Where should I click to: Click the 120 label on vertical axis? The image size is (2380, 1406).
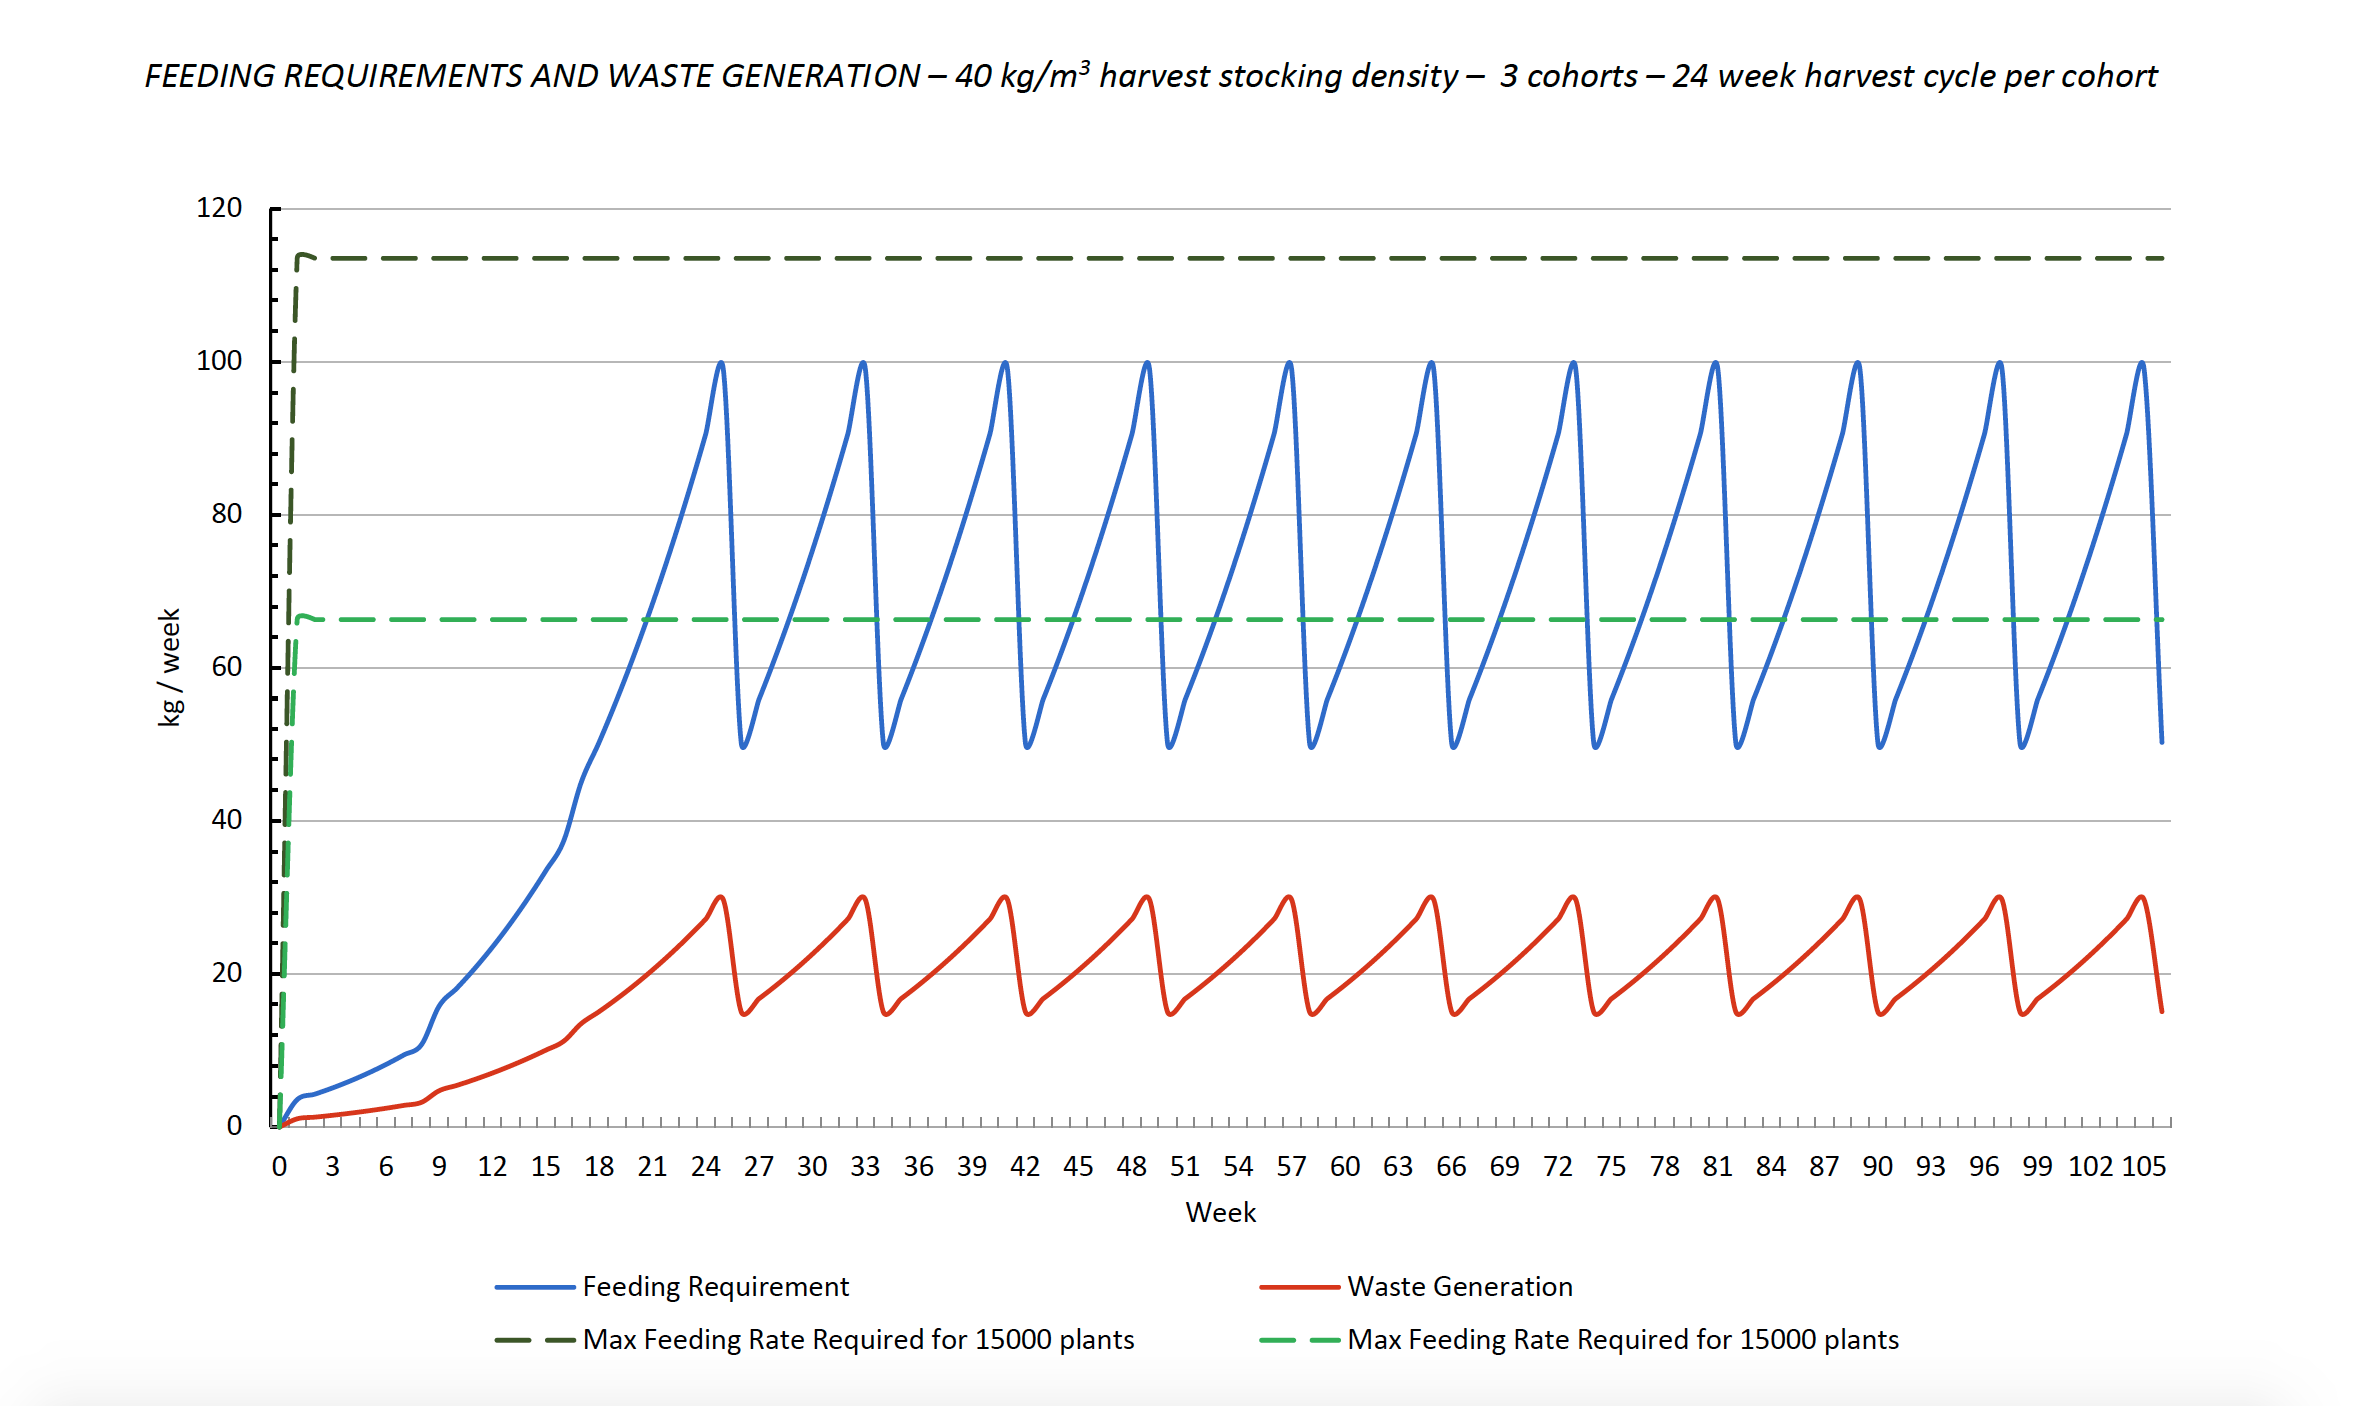pyautogui.click(x=219, y=208)
